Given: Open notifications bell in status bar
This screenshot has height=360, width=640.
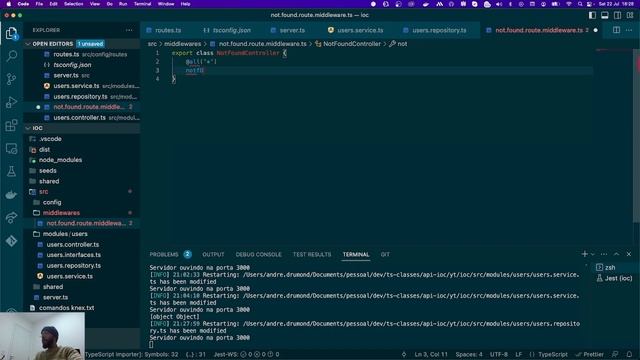Looking at the screenshot, I should pyautogui.click(x=629, y=354).
